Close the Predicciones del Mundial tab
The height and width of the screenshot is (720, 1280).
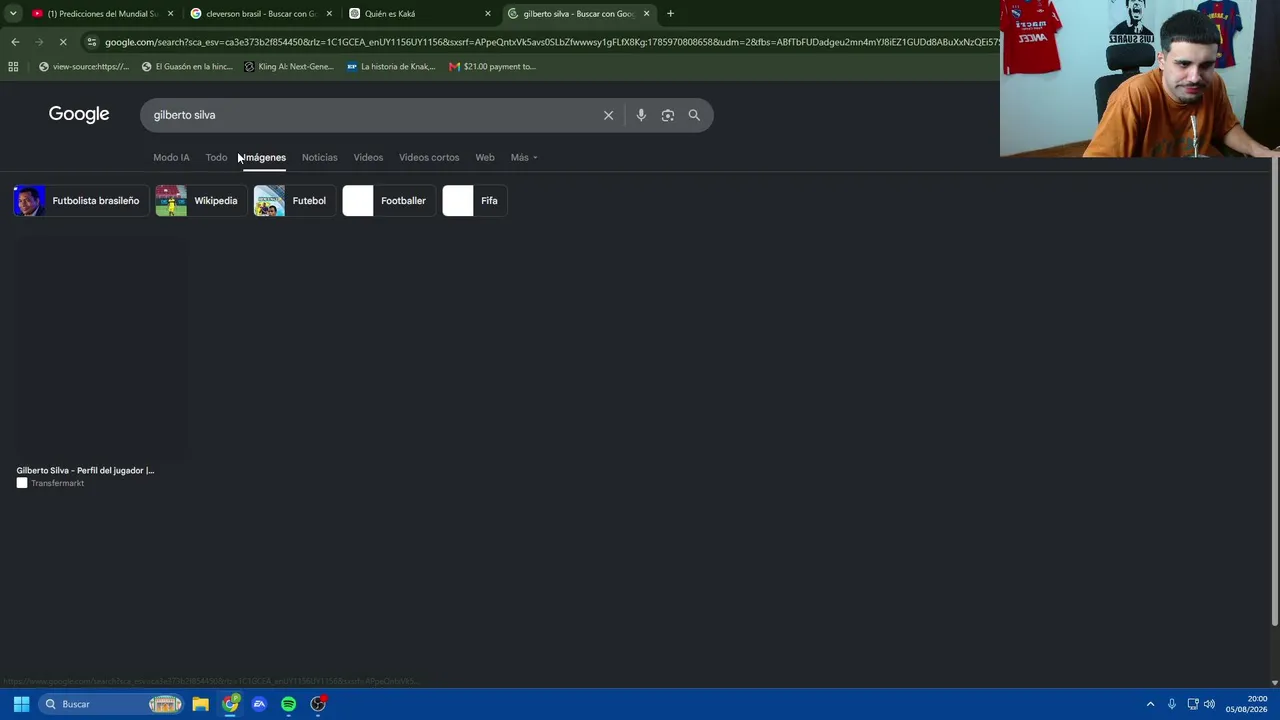point(170,14)
